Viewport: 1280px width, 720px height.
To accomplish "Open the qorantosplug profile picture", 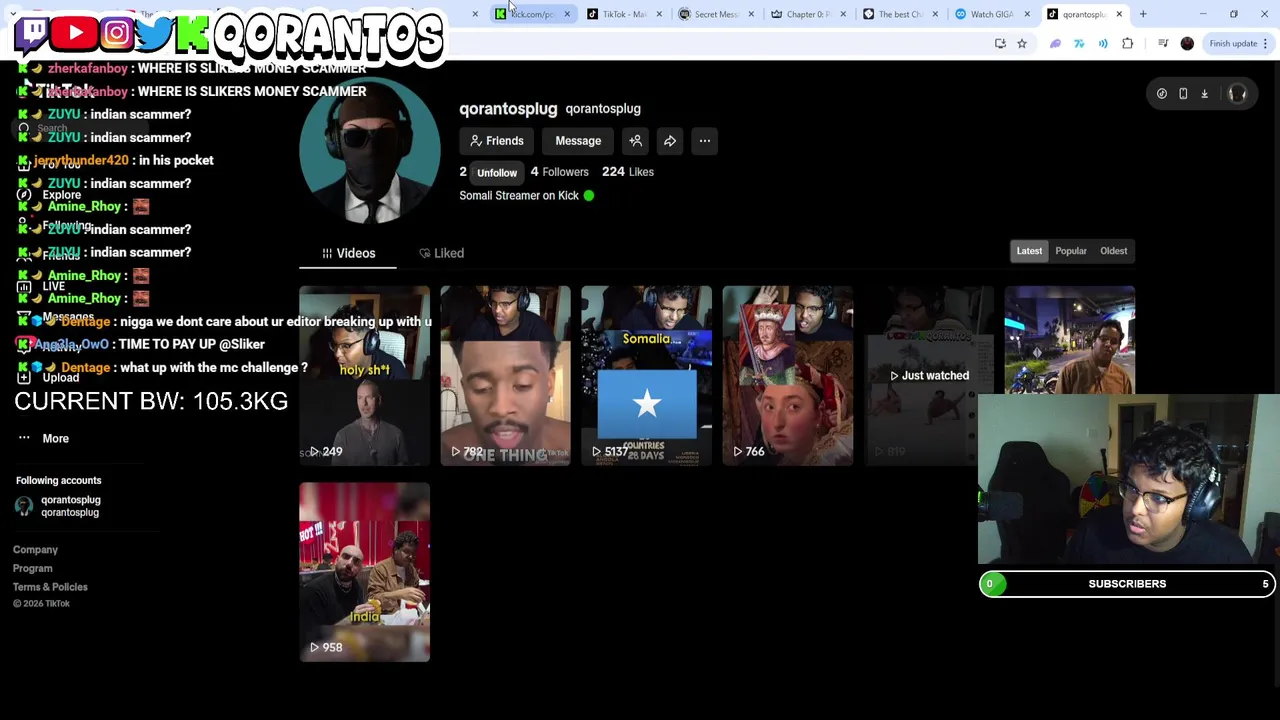I will pos(370,151).
